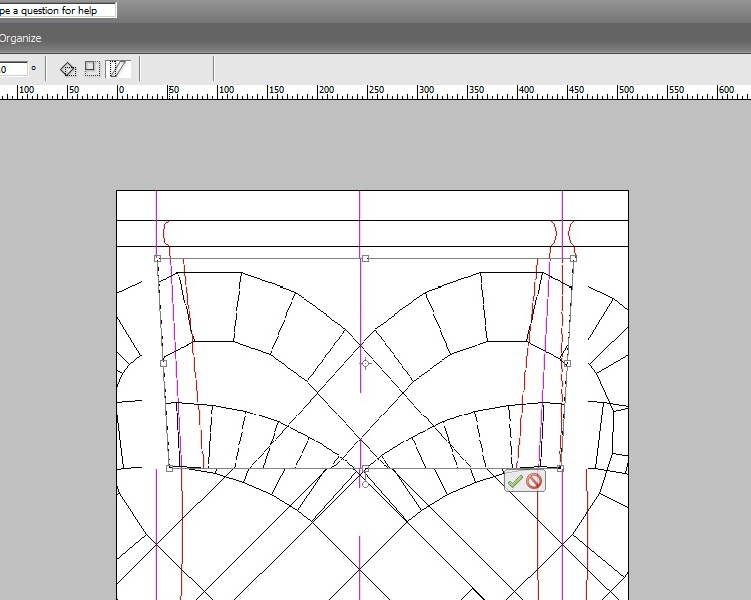751x600 pixels.
Task: Click the left-middle transform edge handle
Action: click(x=163, y=363)
